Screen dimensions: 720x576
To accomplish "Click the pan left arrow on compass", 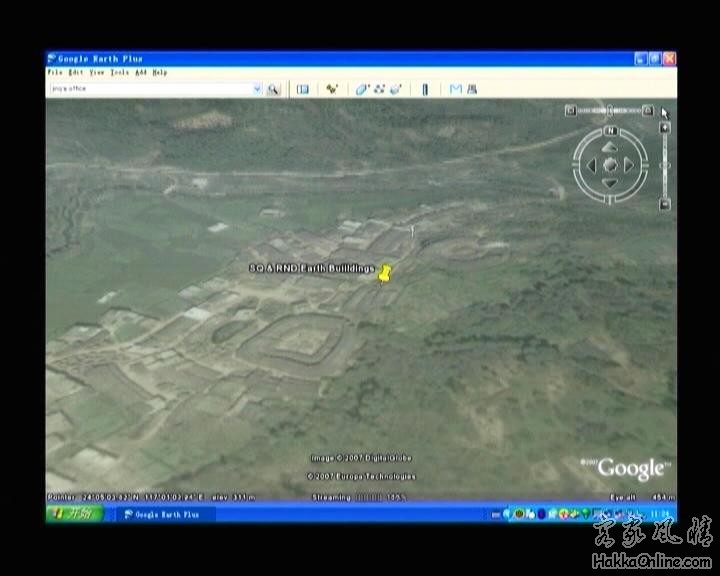I will (591, 165).
